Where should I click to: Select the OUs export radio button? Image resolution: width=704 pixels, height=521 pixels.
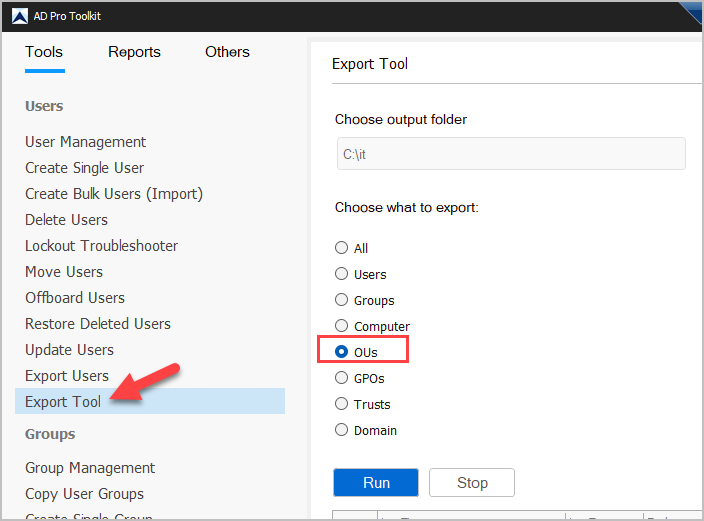(342, 352)
